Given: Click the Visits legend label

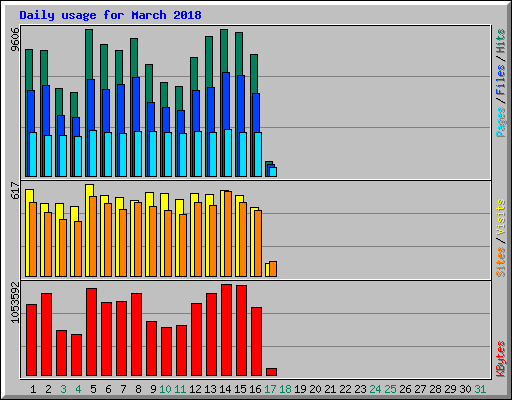Looking at the screenshot, I should click(x=500, y=217).
